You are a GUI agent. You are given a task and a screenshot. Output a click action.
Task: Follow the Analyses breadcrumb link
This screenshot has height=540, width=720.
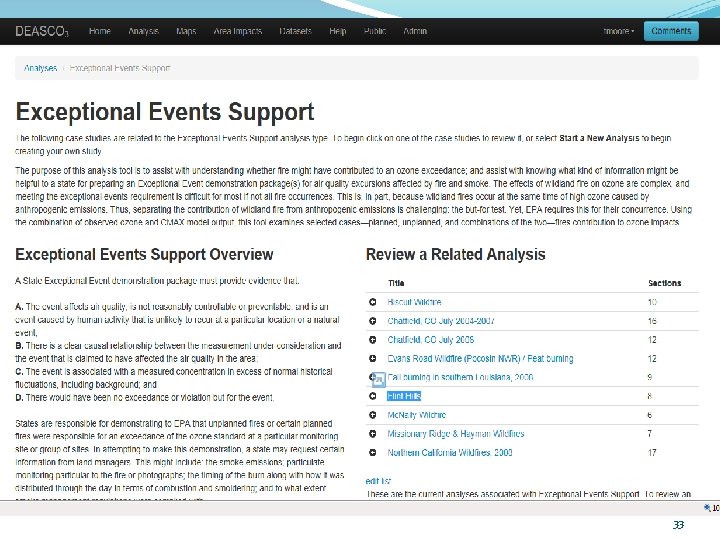click(x=40, y=68)
